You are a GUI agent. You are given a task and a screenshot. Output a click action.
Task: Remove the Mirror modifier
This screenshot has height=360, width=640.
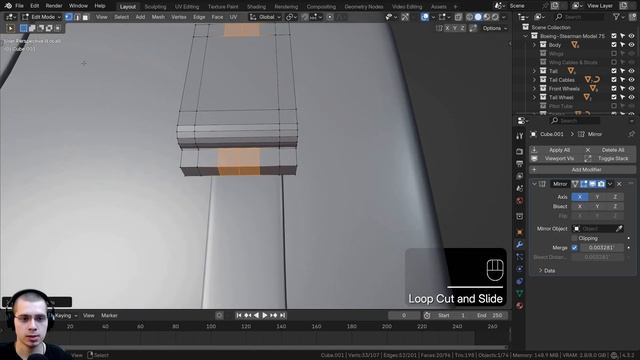619,184
